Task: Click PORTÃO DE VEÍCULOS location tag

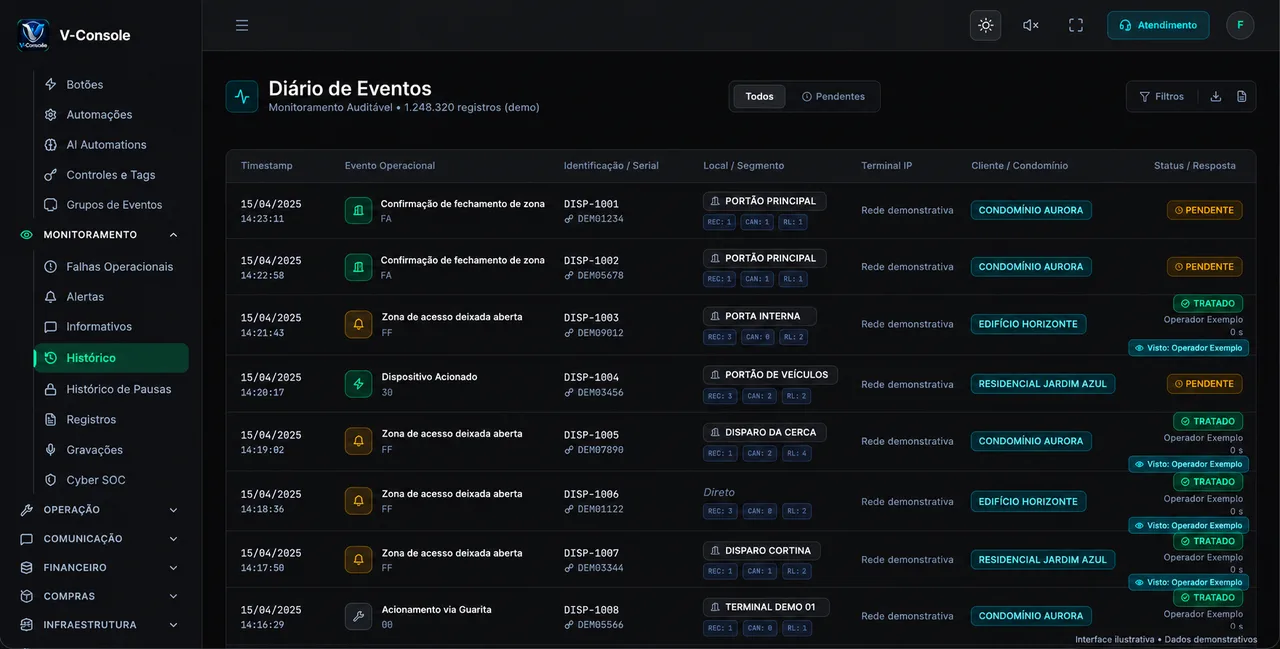Action: coord(770,375)
